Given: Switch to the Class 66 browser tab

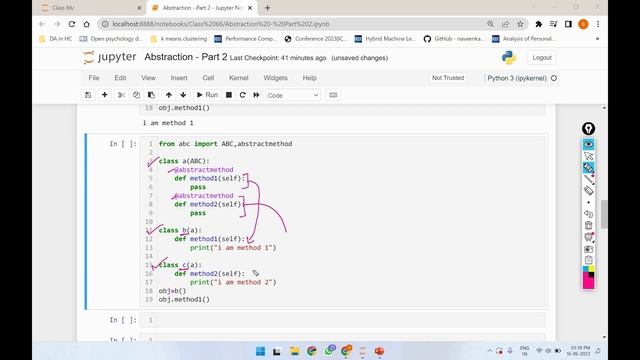Looking at the screenshot, I should (x=91, y=8).
